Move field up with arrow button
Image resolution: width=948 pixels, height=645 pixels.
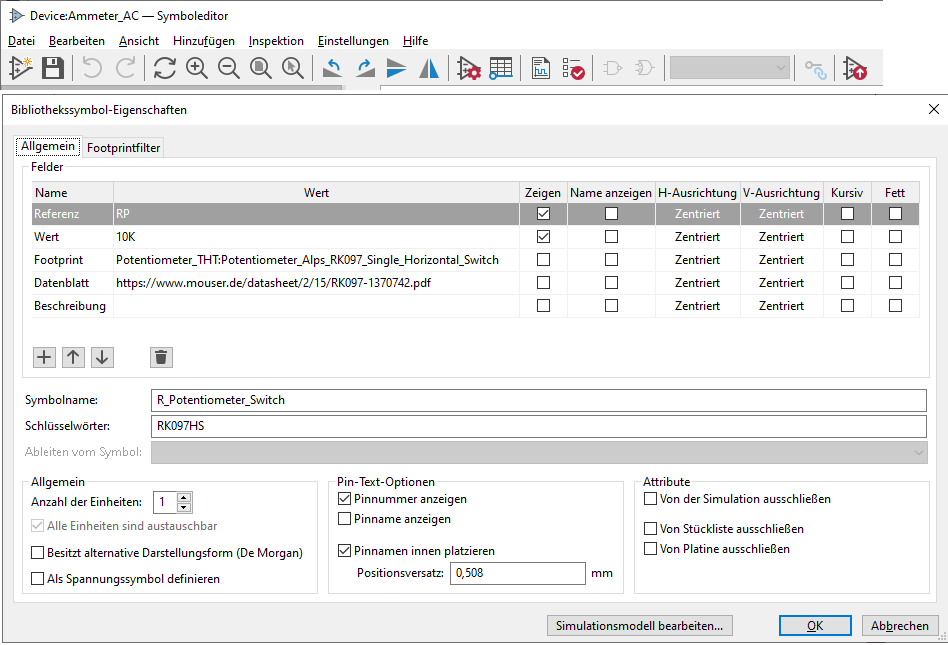point(73,357)
